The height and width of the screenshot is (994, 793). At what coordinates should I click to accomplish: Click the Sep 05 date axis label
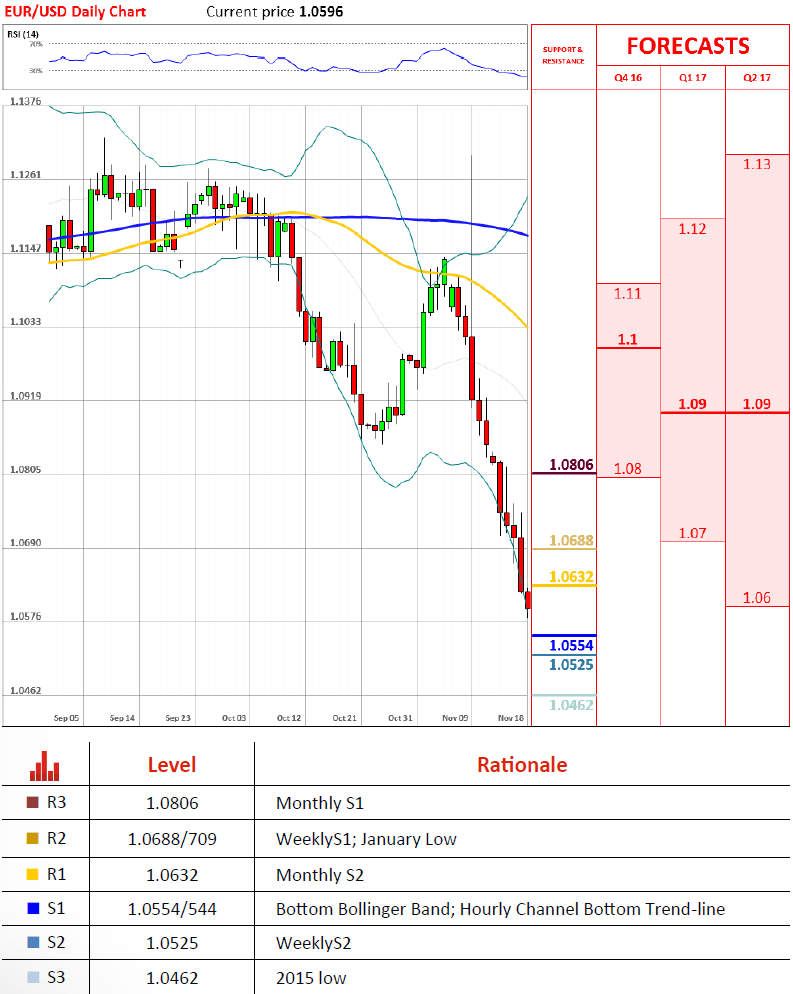[67, 718]
